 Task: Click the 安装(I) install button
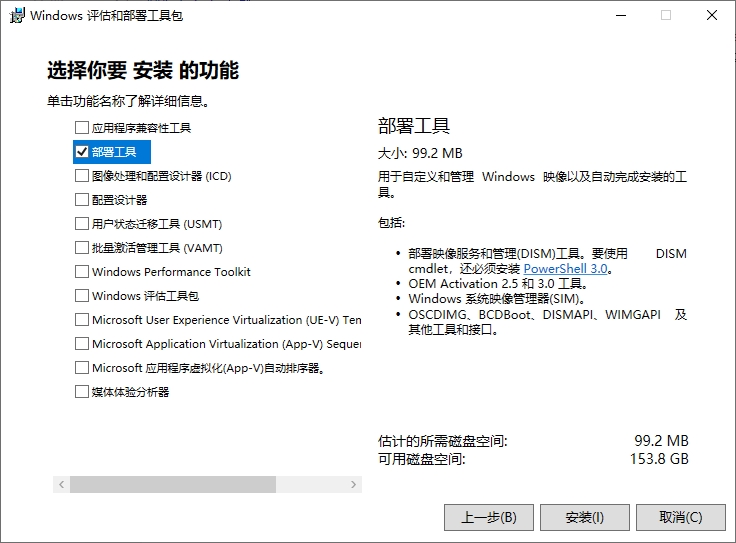(584, 517)
